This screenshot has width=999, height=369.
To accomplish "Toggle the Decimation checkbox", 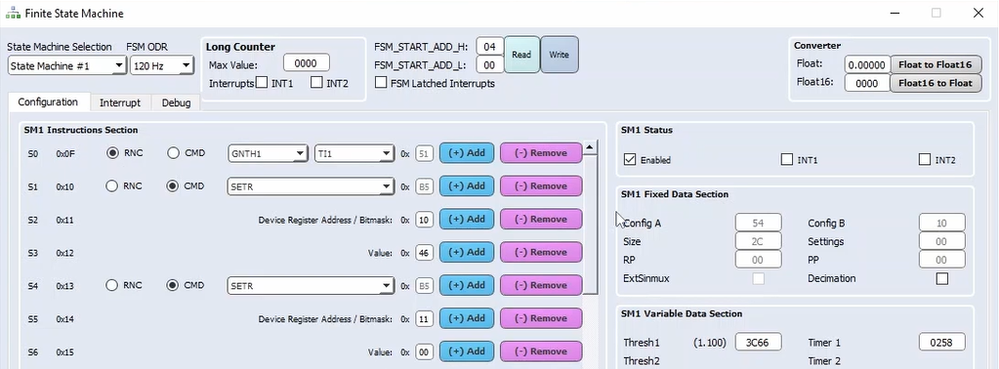I will click(x=942, y=279).
